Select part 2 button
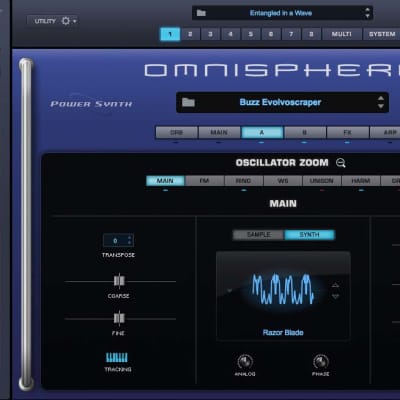The height and width of the screenshot is (400, 400). click(x=190, y=34)
